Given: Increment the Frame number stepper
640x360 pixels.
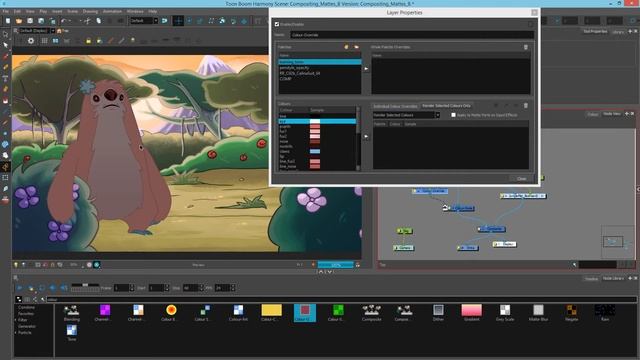Looking at the screenshot, I should 132,286.
